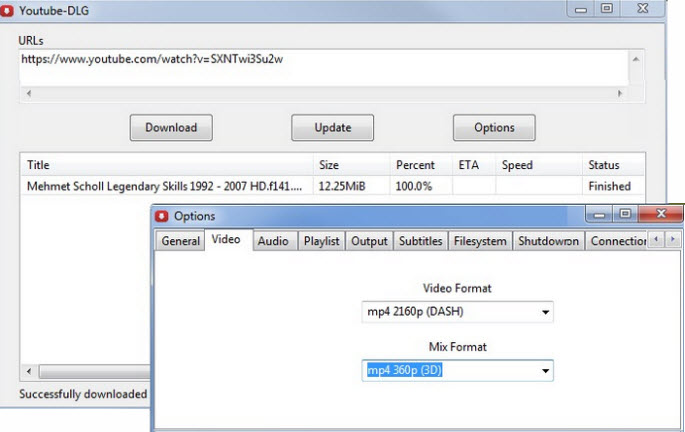The height and width of the screenshot is (432, 685).
Task: Click URL box horizontal scroll left arrow
Action: (29, 93)
